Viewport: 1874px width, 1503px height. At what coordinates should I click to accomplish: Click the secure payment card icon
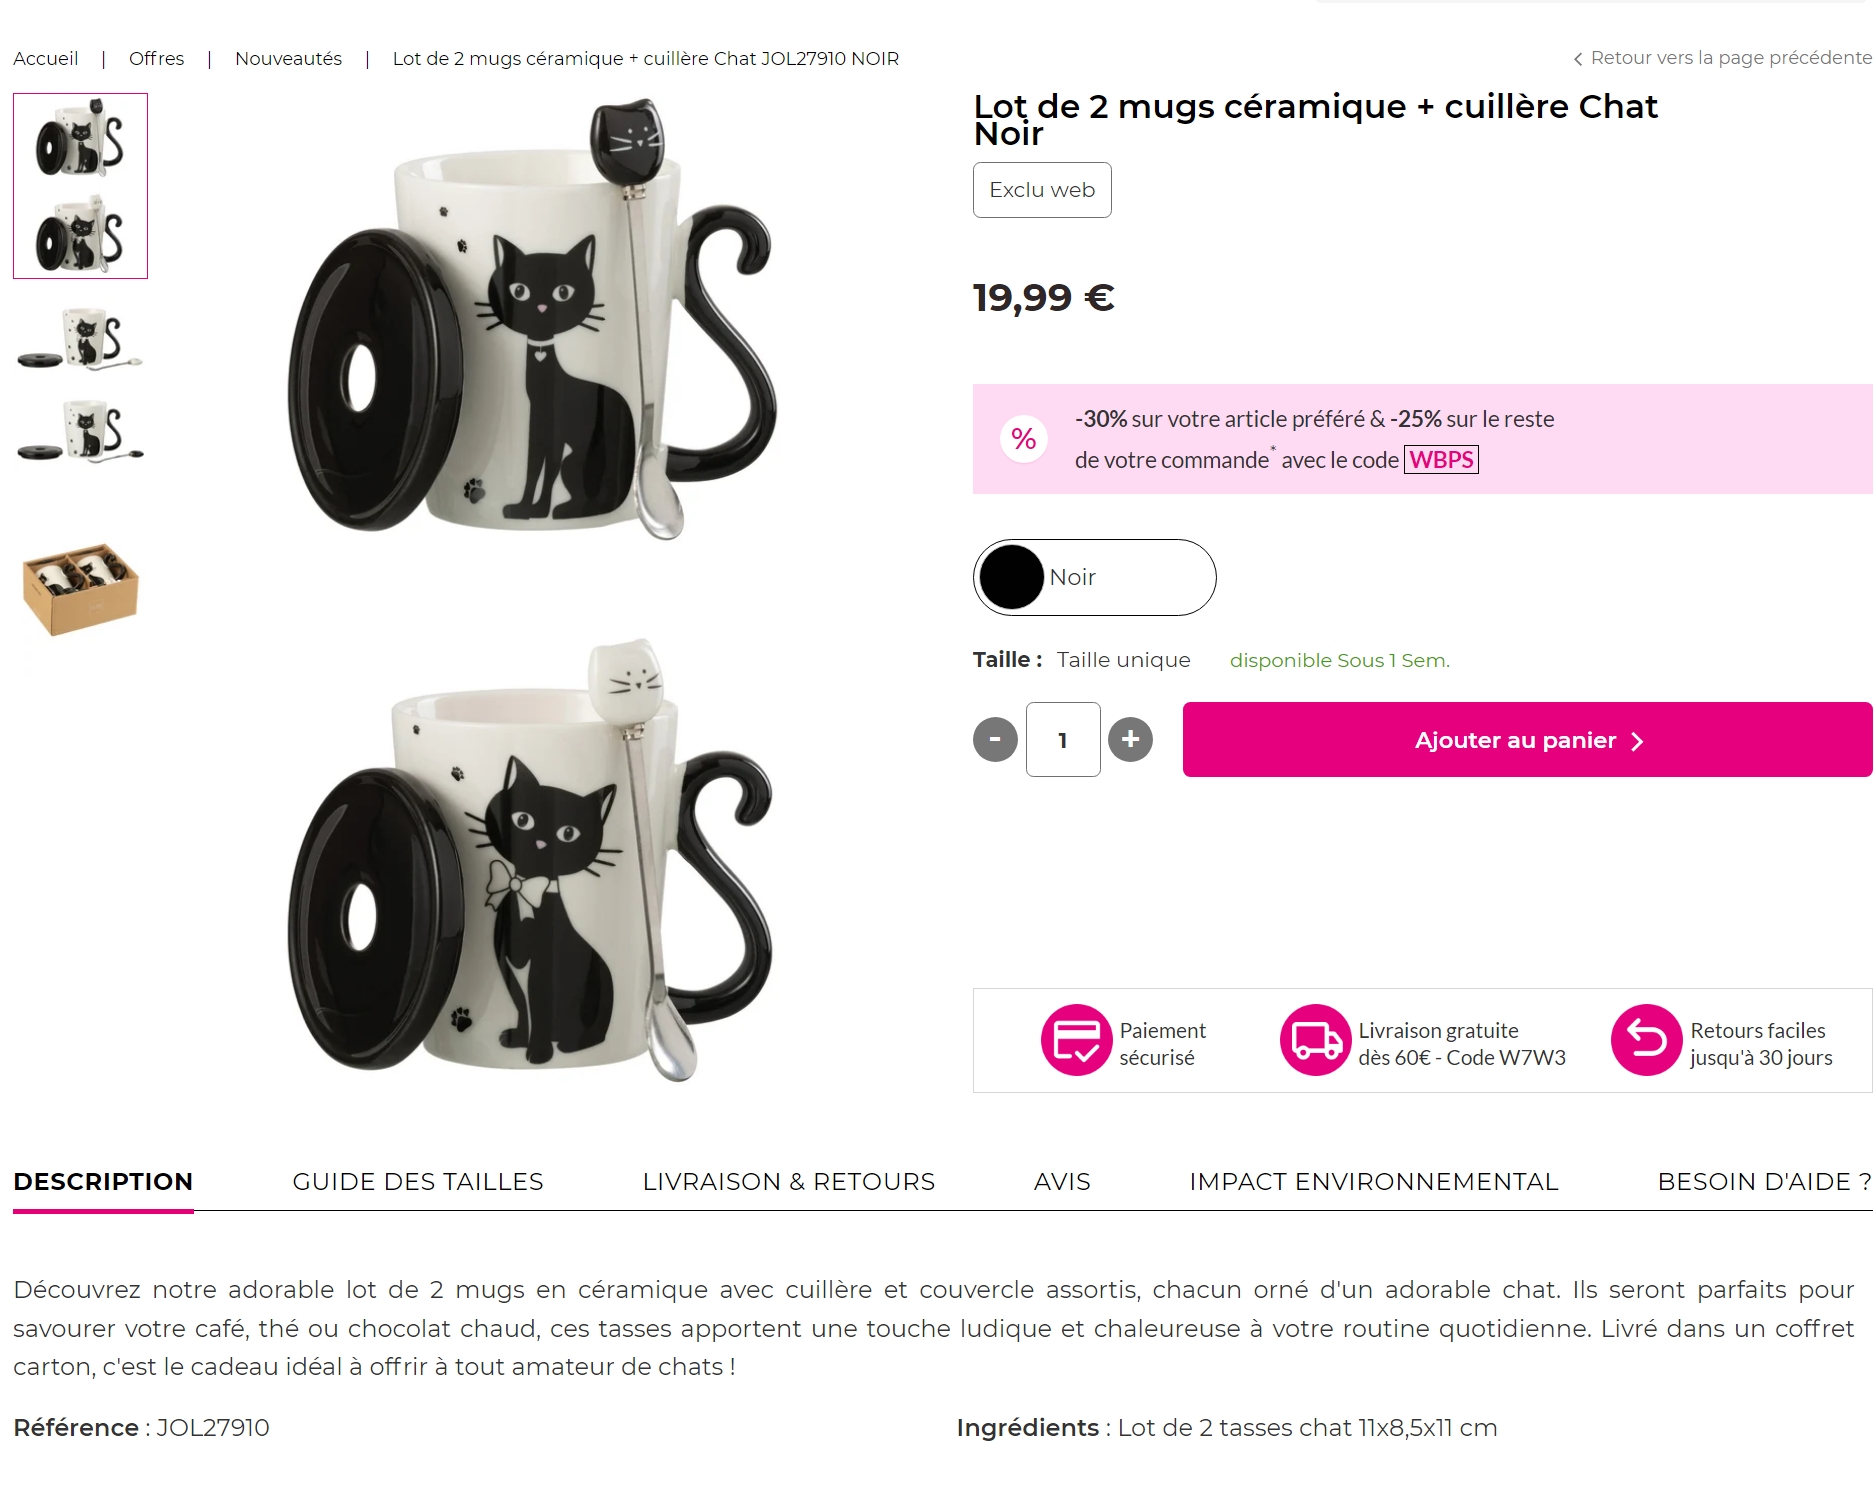1076,1040
